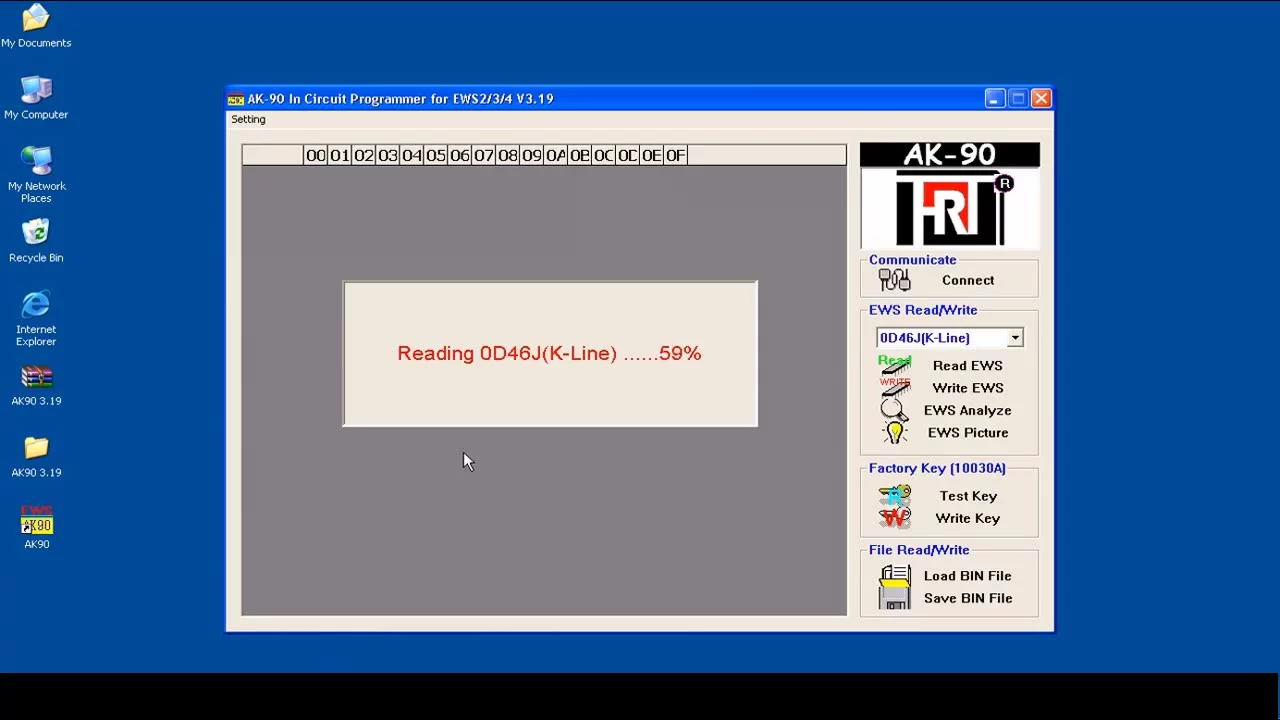1280x720 pixels.
Task: Click the hex column header 0F
Action: 676,155
